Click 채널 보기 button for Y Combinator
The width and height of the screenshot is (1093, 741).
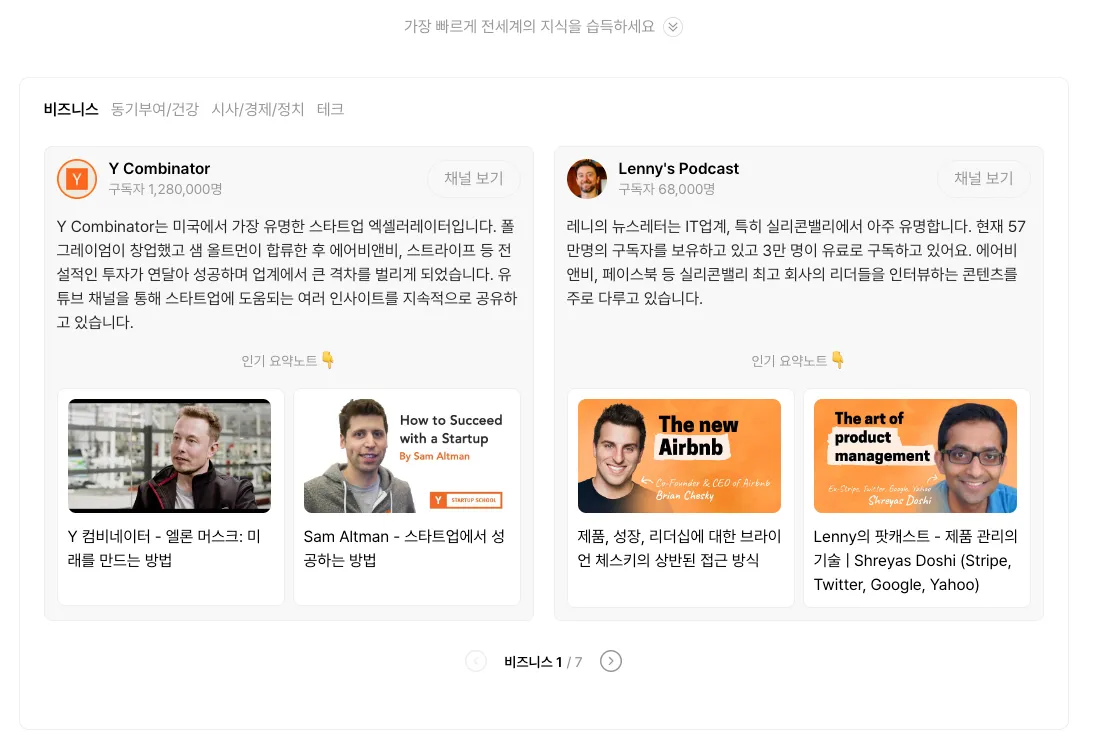(474, 179)
